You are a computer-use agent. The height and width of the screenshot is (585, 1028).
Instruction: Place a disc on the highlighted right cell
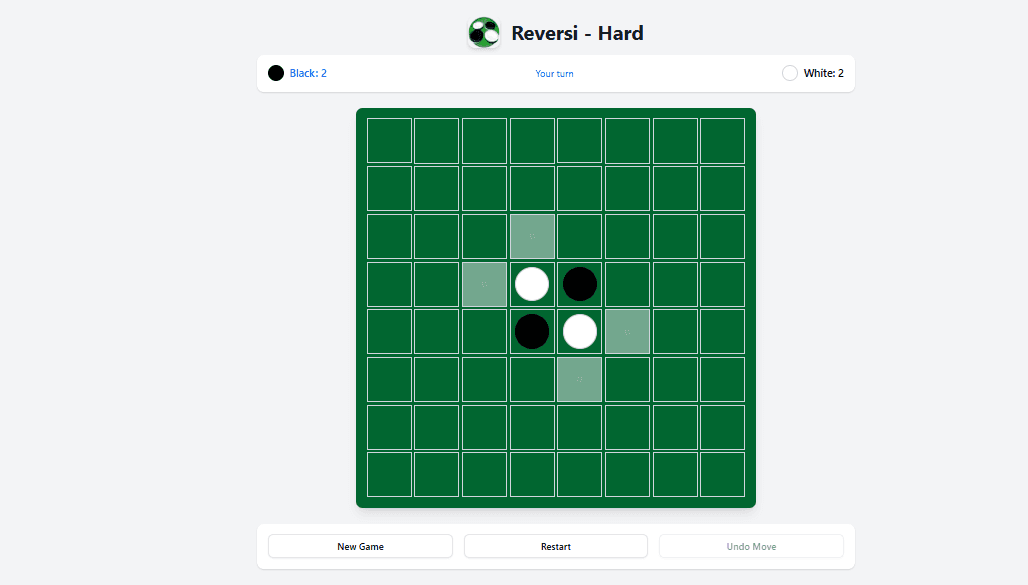coord(627,331)
